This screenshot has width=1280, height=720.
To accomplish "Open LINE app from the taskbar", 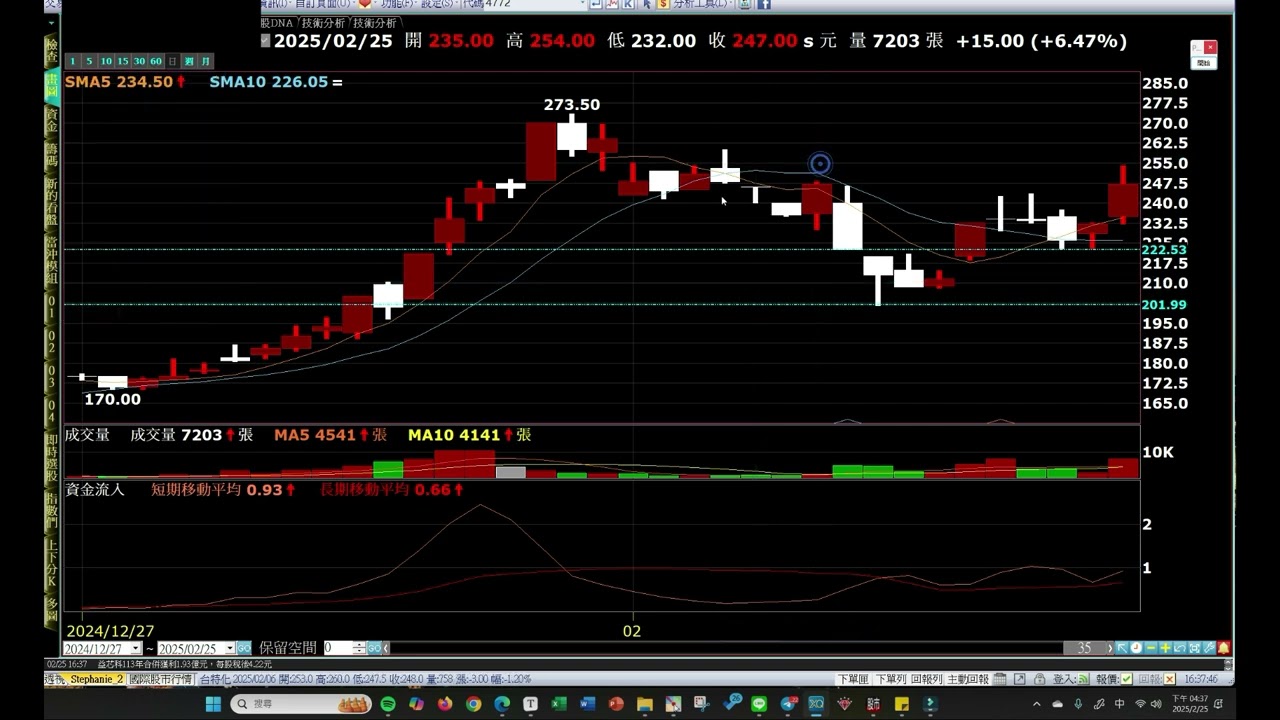I will click(x=759, y=704).
